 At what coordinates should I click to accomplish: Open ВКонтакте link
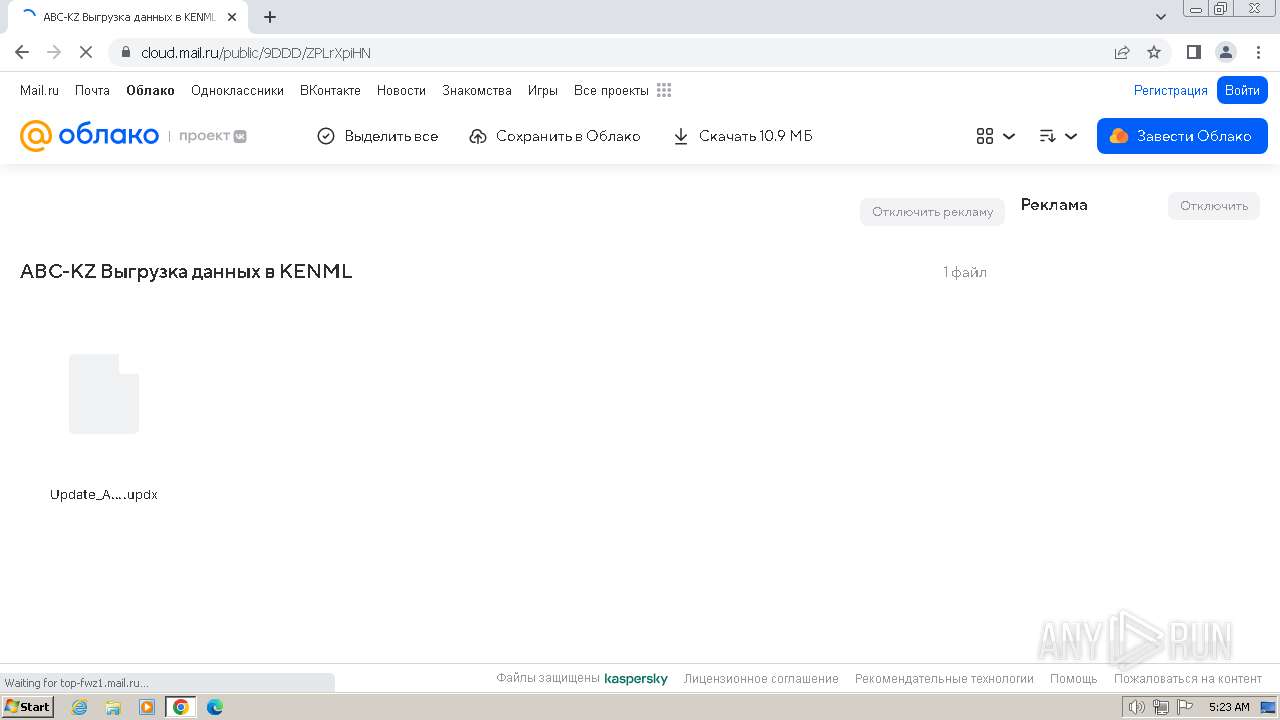pyautogui.click(x=330, y=90)
